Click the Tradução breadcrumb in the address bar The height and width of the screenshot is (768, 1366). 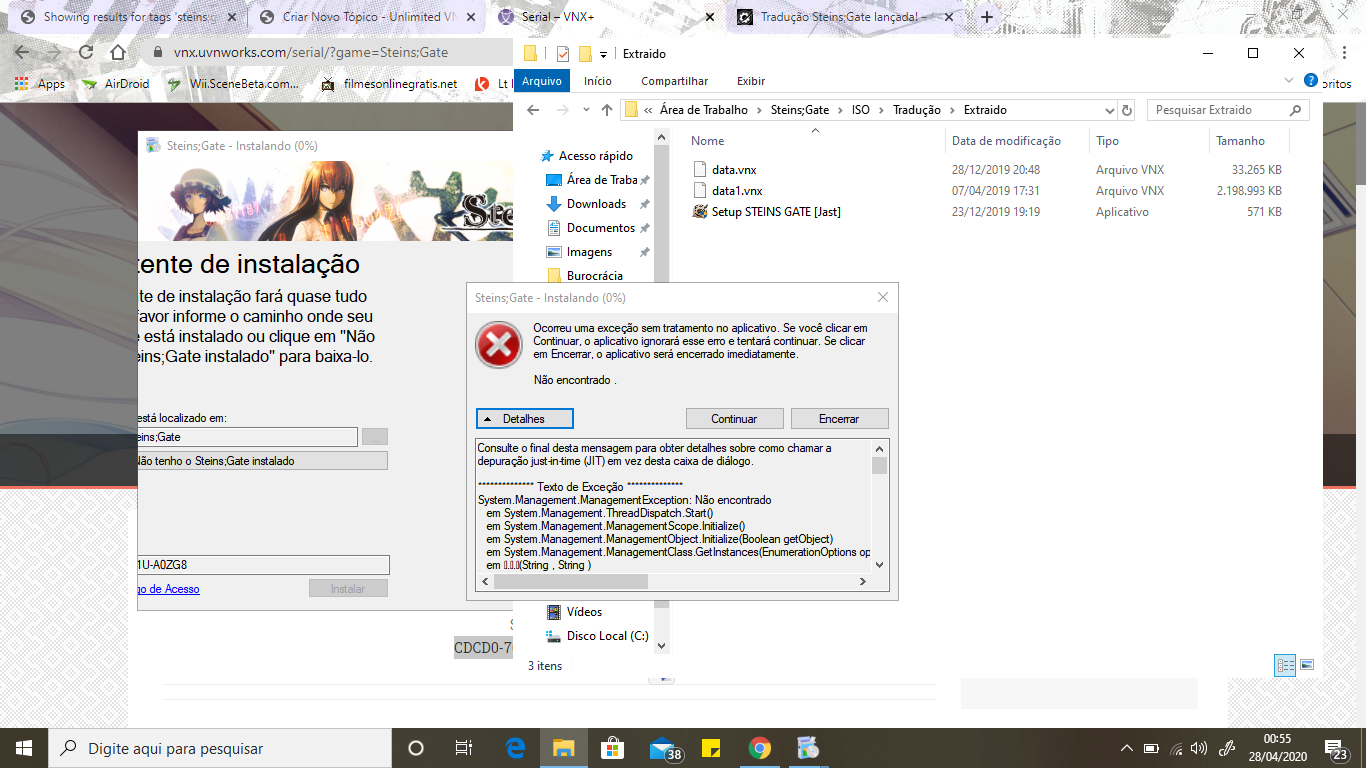(916, 110)
